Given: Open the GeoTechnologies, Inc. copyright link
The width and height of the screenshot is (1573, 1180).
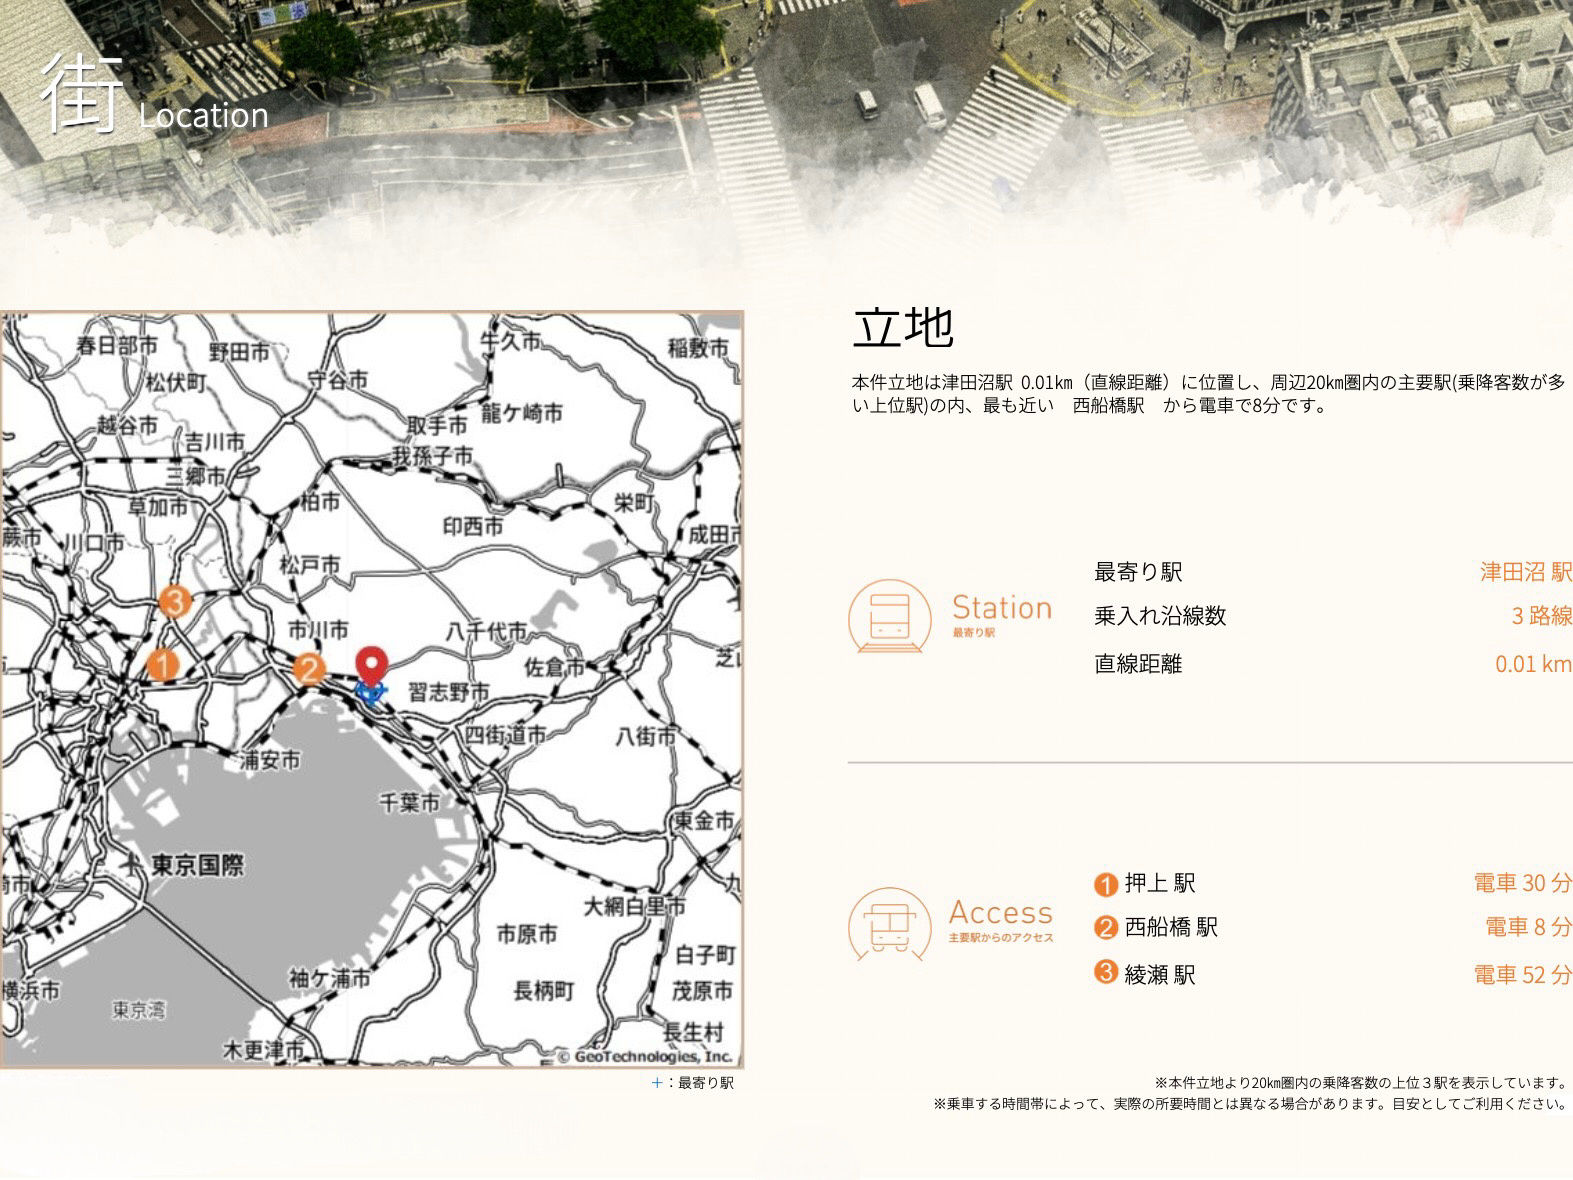Looking at the screenshot, I should click(646, 1056).
